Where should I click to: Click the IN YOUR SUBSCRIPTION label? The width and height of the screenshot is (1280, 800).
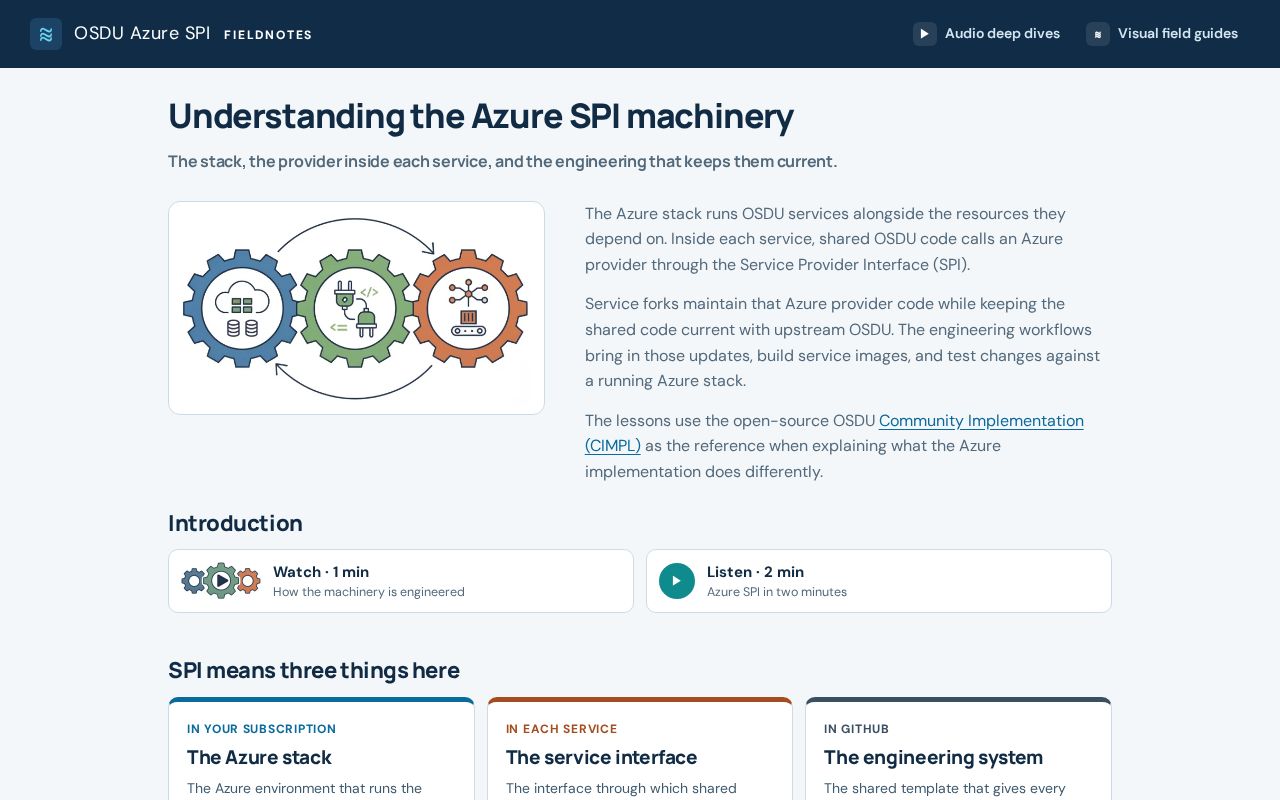(x=262, y=729)
